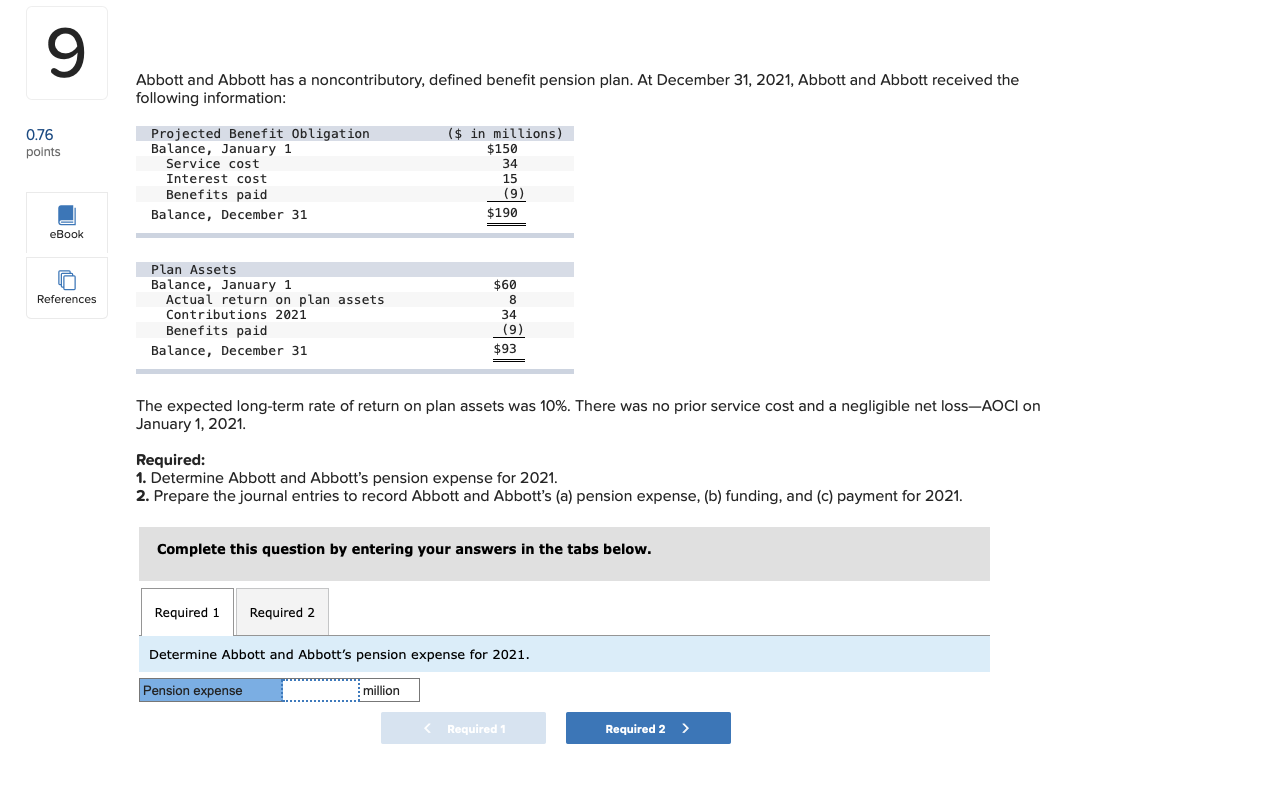The height and width of the screenshot is (802, 1285).
Task: Switch to the Required 1 tab
Action: tap(186, 612)
